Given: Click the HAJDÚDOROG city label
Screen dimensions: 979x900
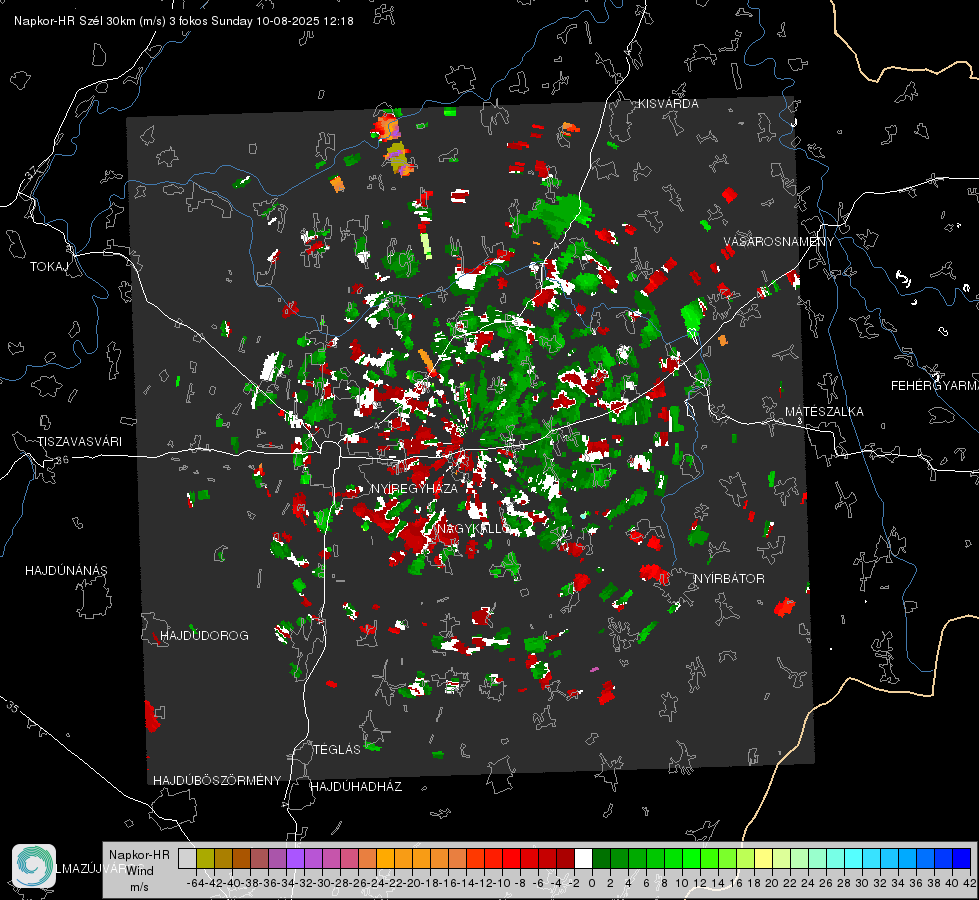Looking at the screenshot, I should click(204, 636).
